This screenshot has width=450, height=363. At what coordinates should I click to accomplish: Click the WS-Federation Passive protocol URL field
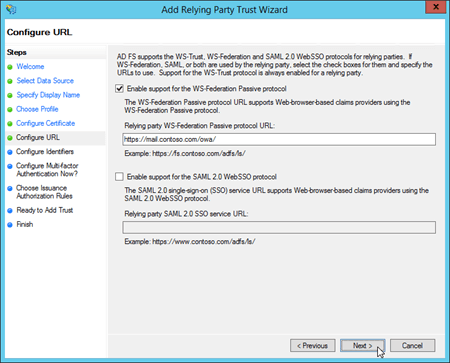coord(279,139)
